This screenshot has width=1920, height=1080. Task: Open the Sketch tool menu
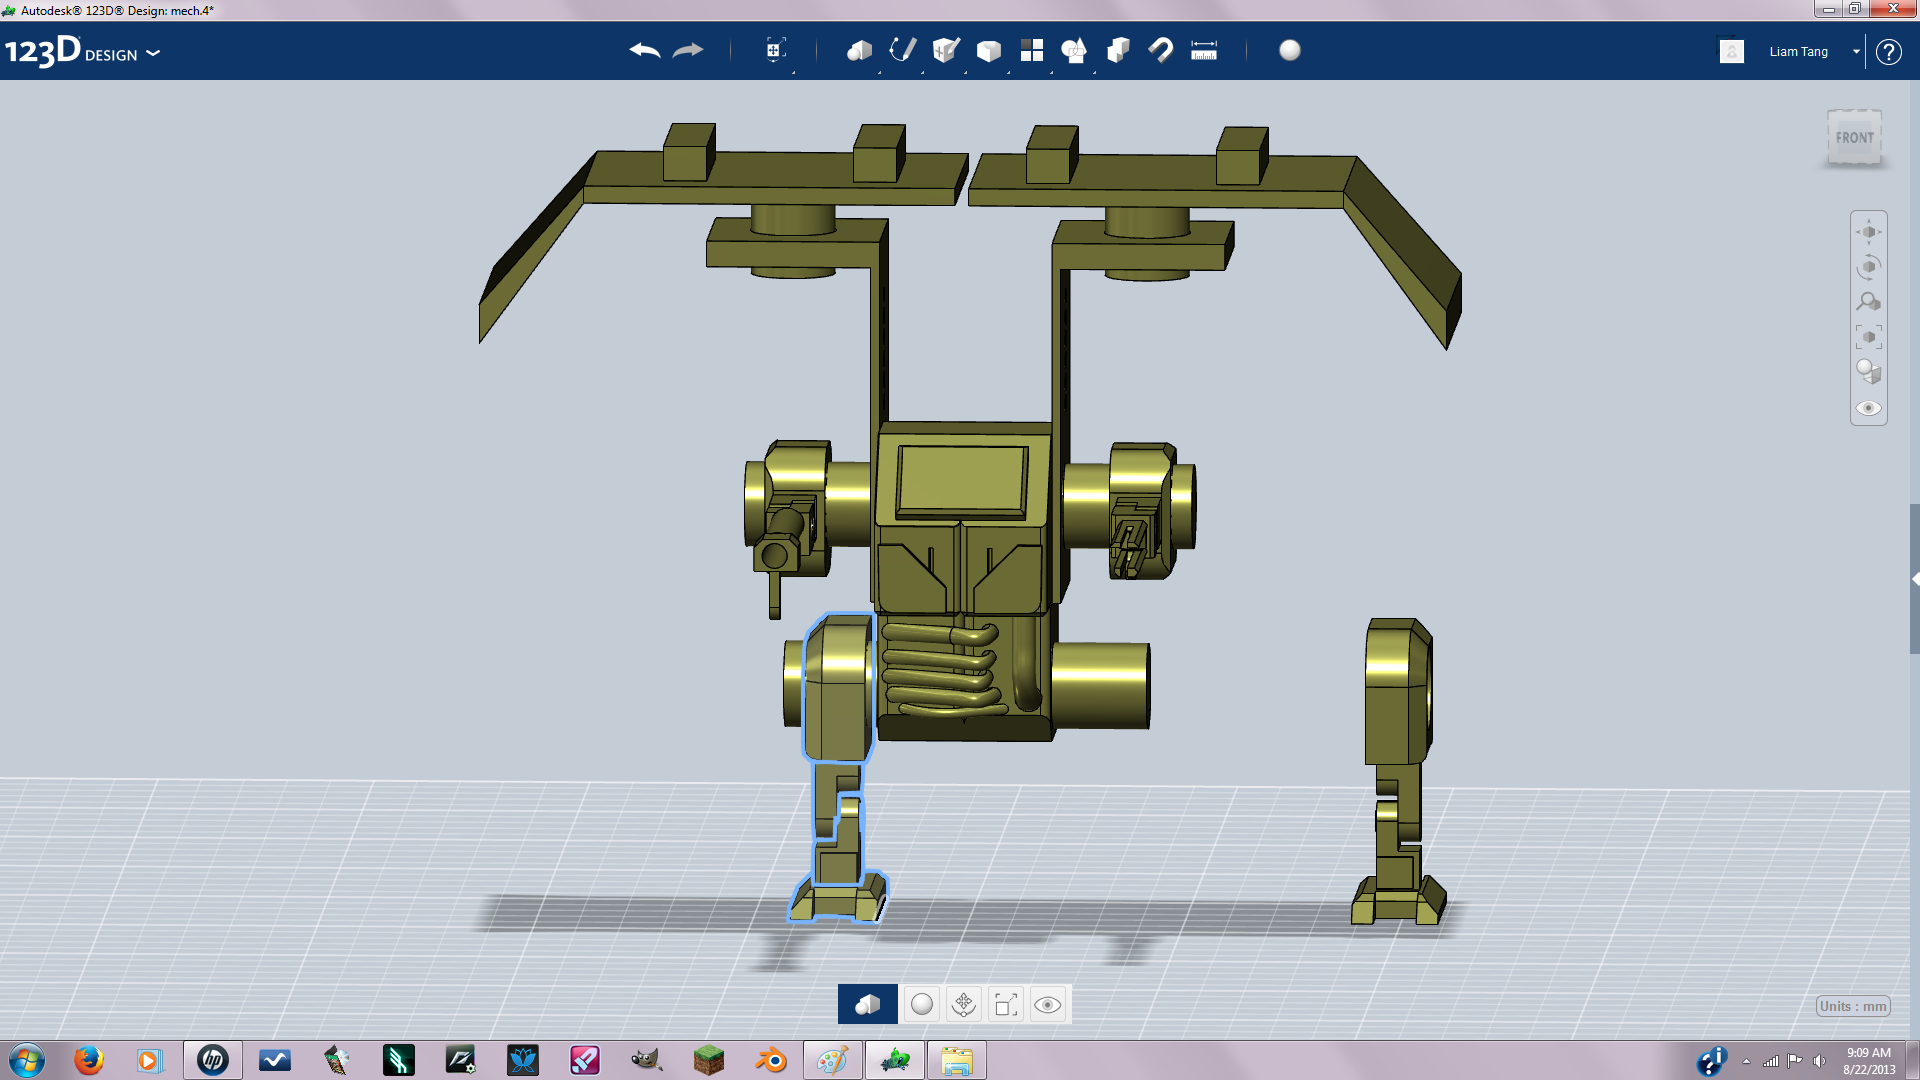903,50
